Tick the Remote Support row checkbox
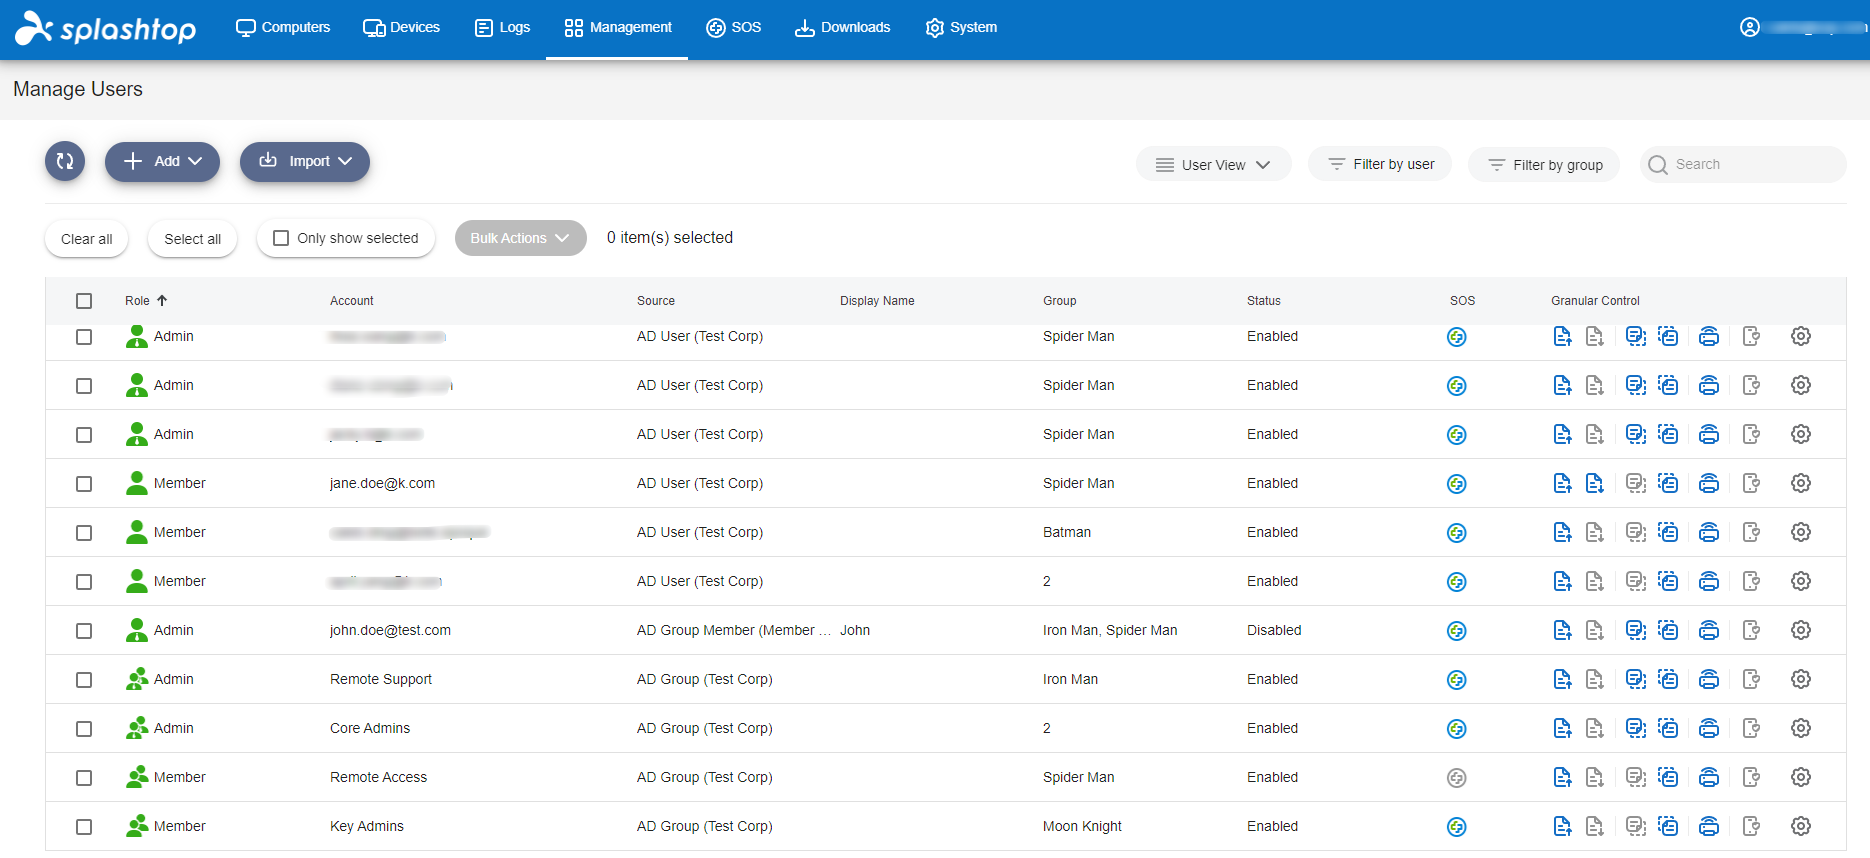This screenshot has height=858, width=1870. (84, 680)
